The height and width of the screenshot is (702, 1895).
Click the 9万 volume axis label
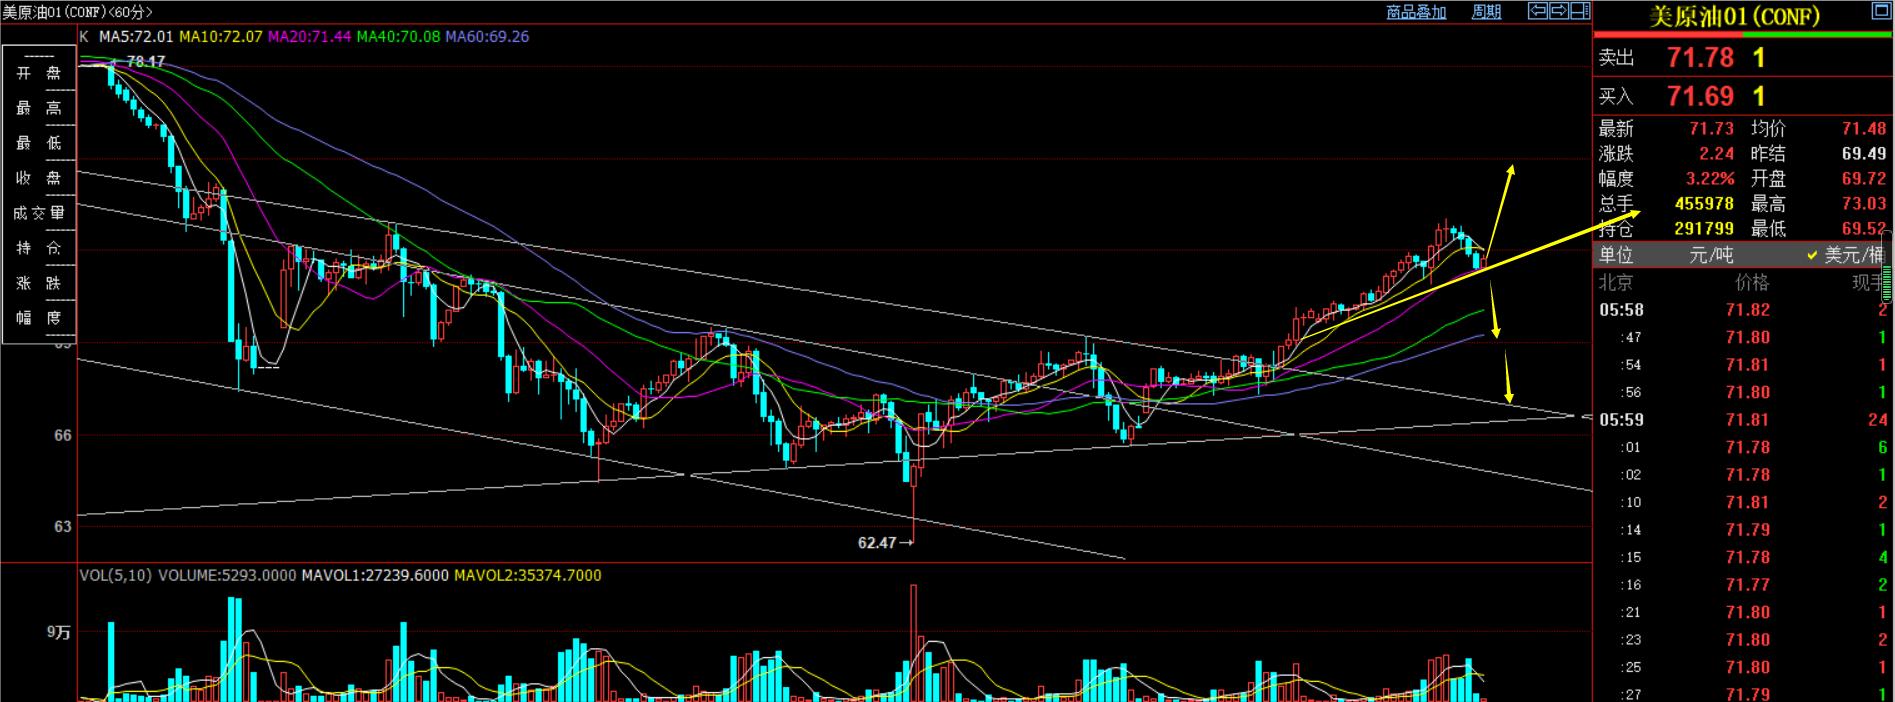pyautogui.click(x=58, y=632)
